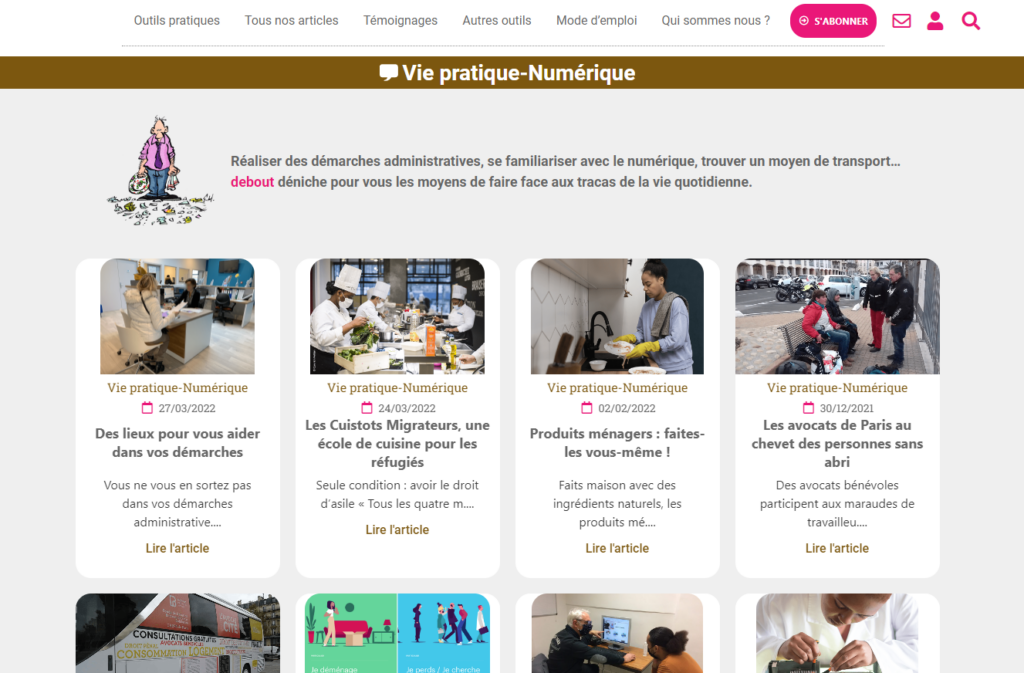Click the calendar icon next to 02/02/2022

tap(586, 408)
